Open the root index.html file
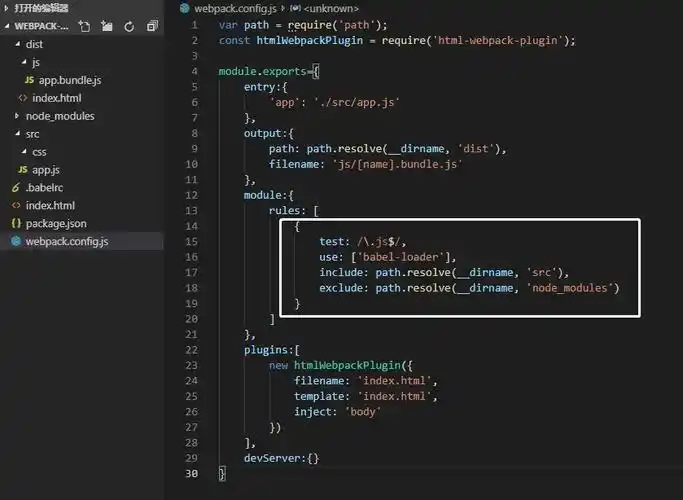 click(50, 206)
